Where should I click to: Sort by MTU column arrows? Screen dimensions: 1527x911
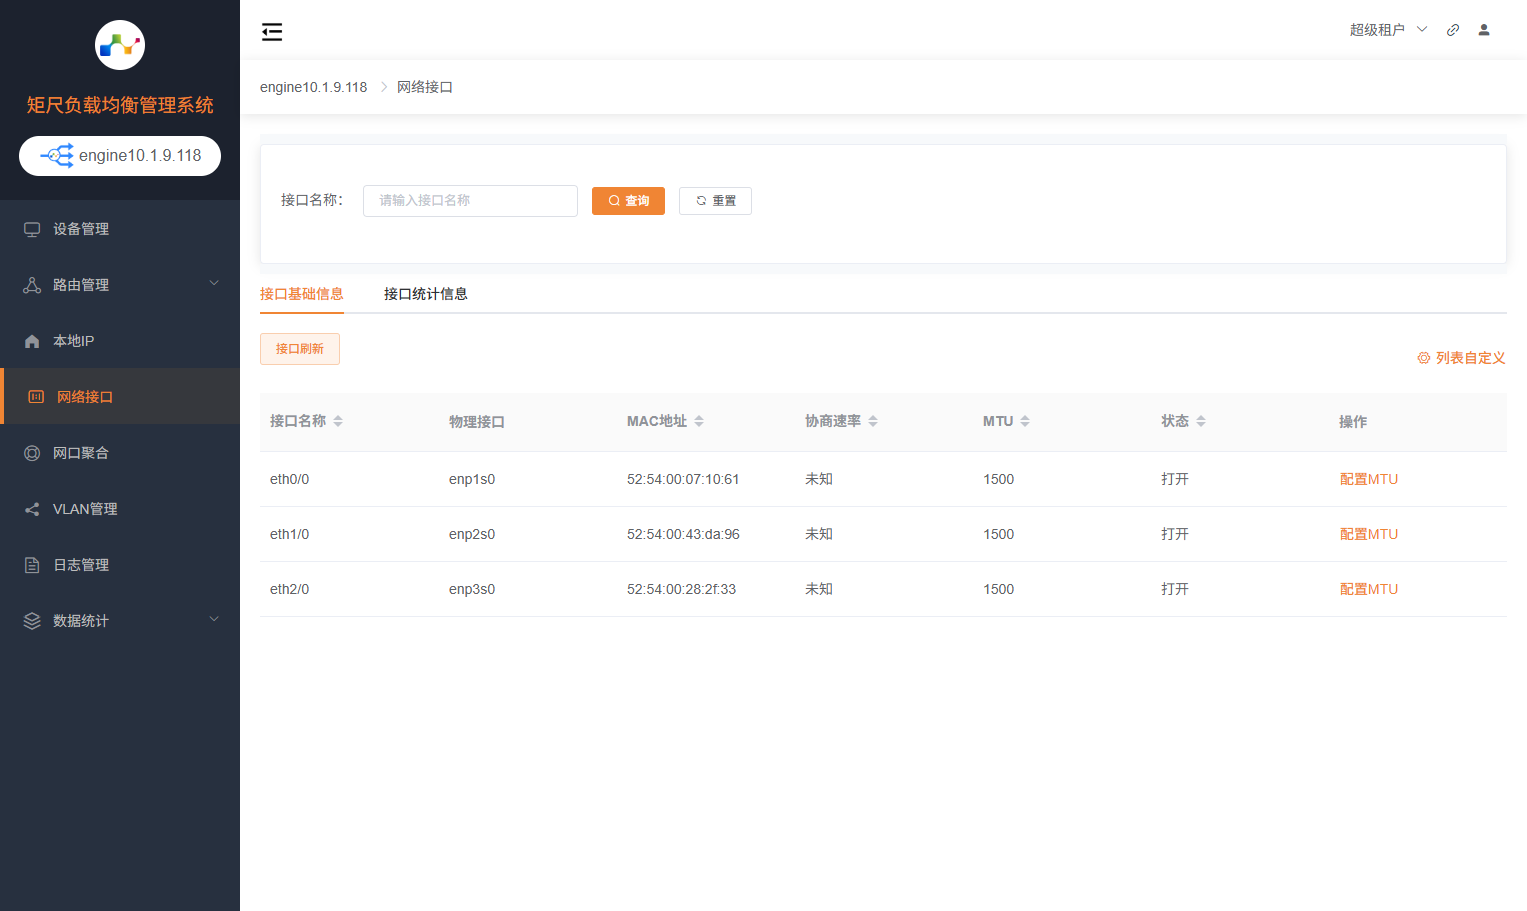1025,421
